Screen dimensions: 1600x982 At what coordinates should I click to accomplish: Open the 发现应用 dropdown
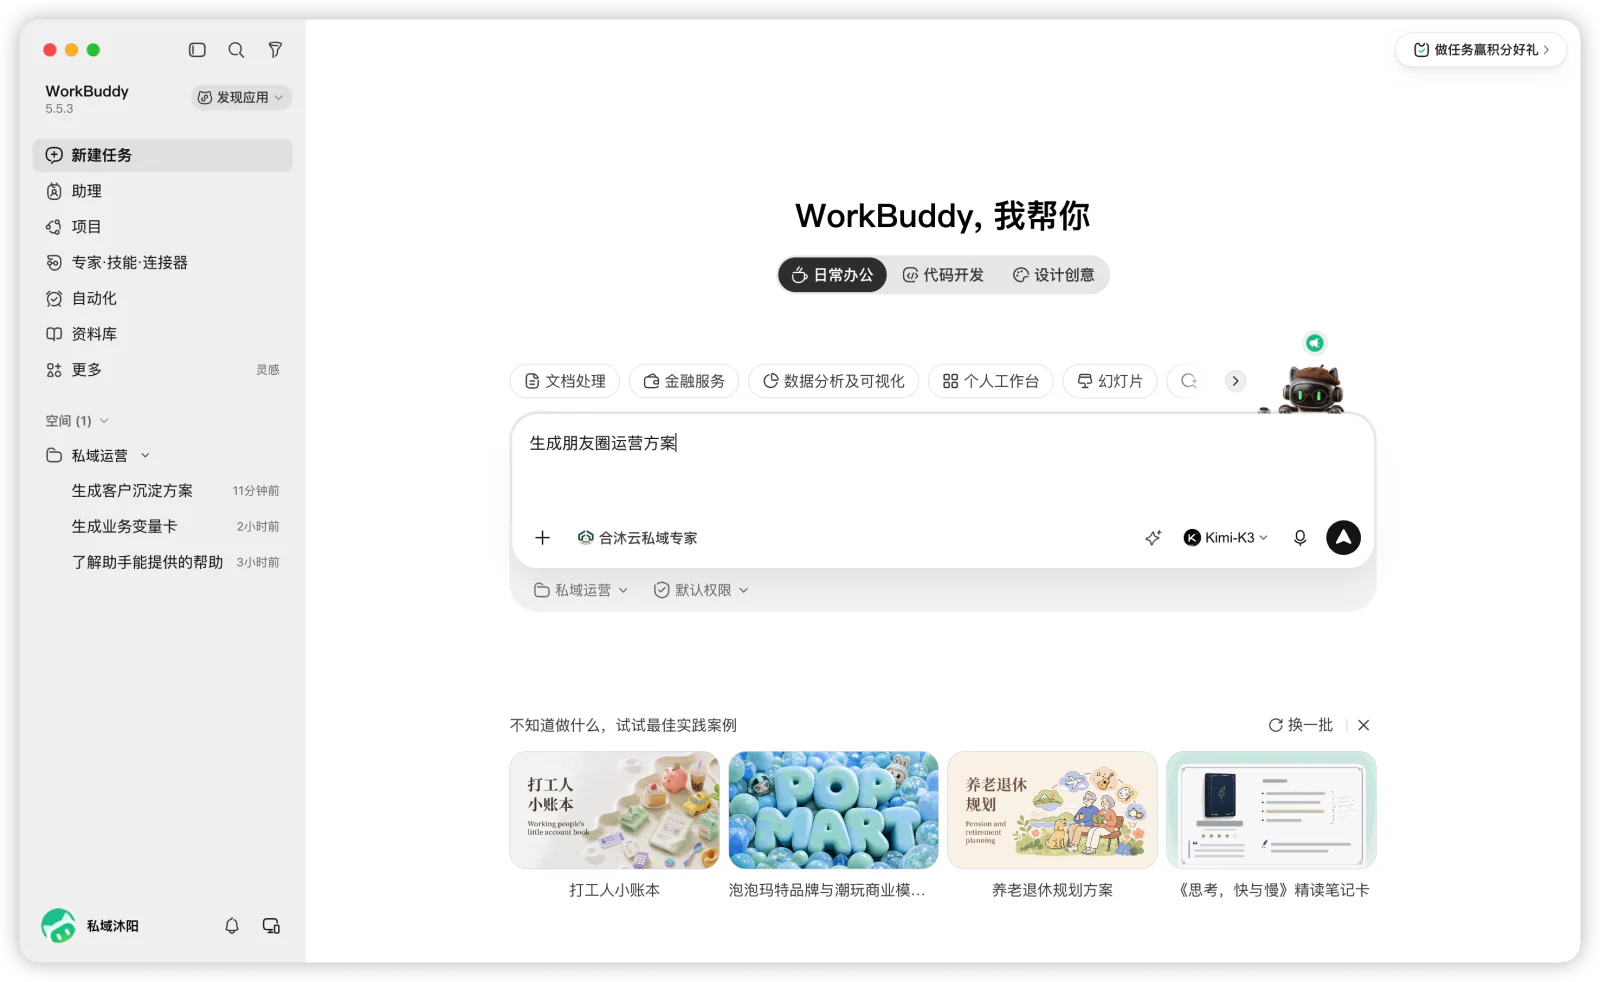[x=241, y=97]
